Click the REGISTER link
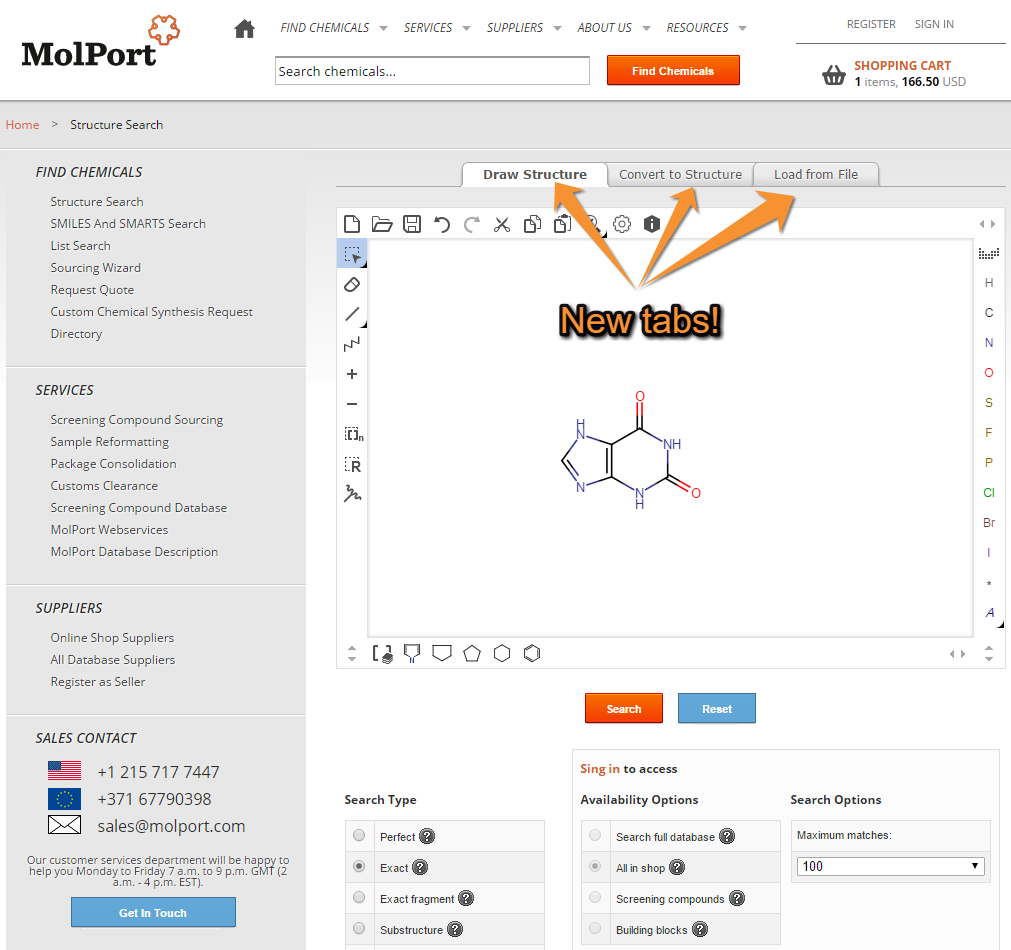1011x950 pixels. pyautogui.click(x=871, y=24)
